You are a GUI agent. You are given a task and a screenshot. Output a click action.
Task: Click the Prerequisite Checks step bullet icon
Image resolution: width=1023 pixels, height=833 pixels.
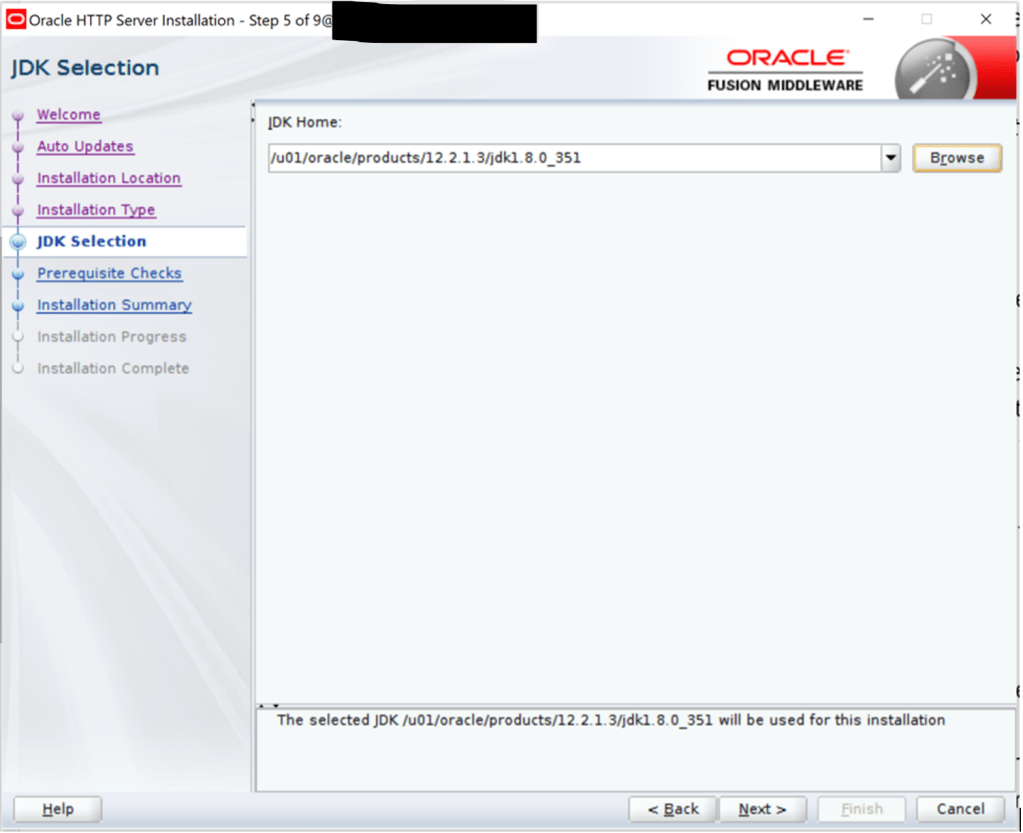(17, 274)
